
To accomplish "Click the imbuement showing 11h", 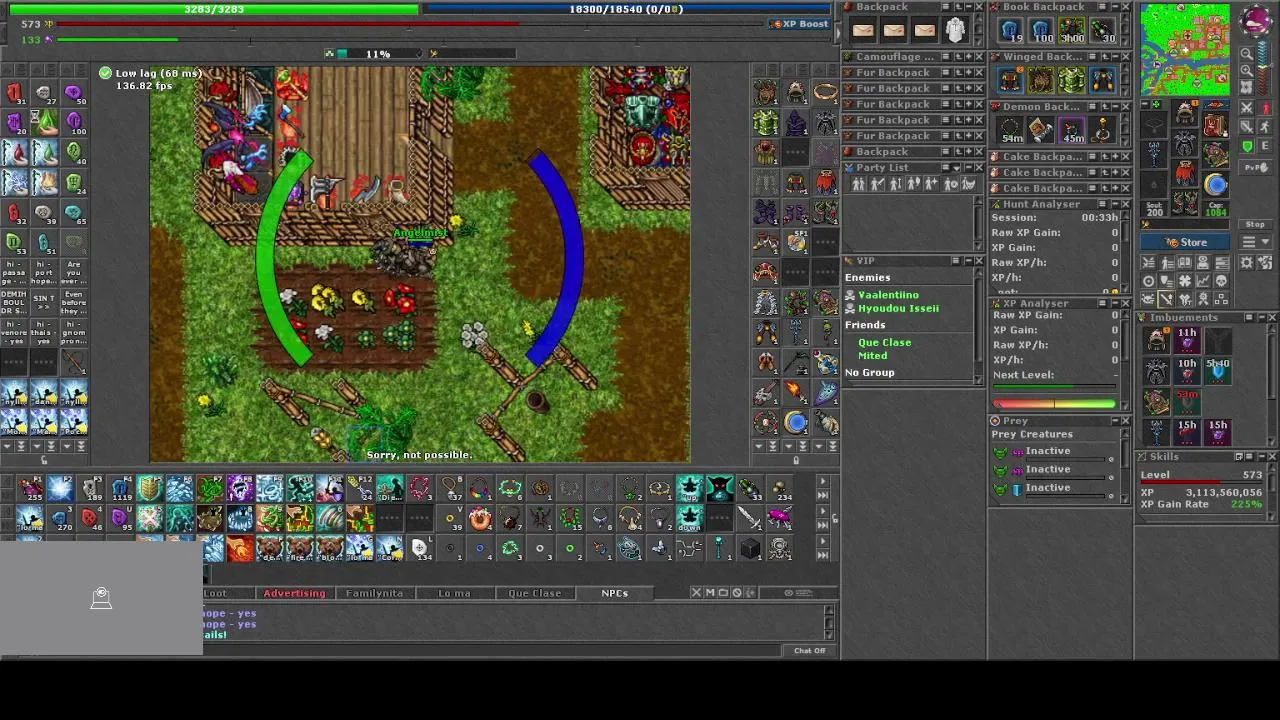I will coord(1187,341).
